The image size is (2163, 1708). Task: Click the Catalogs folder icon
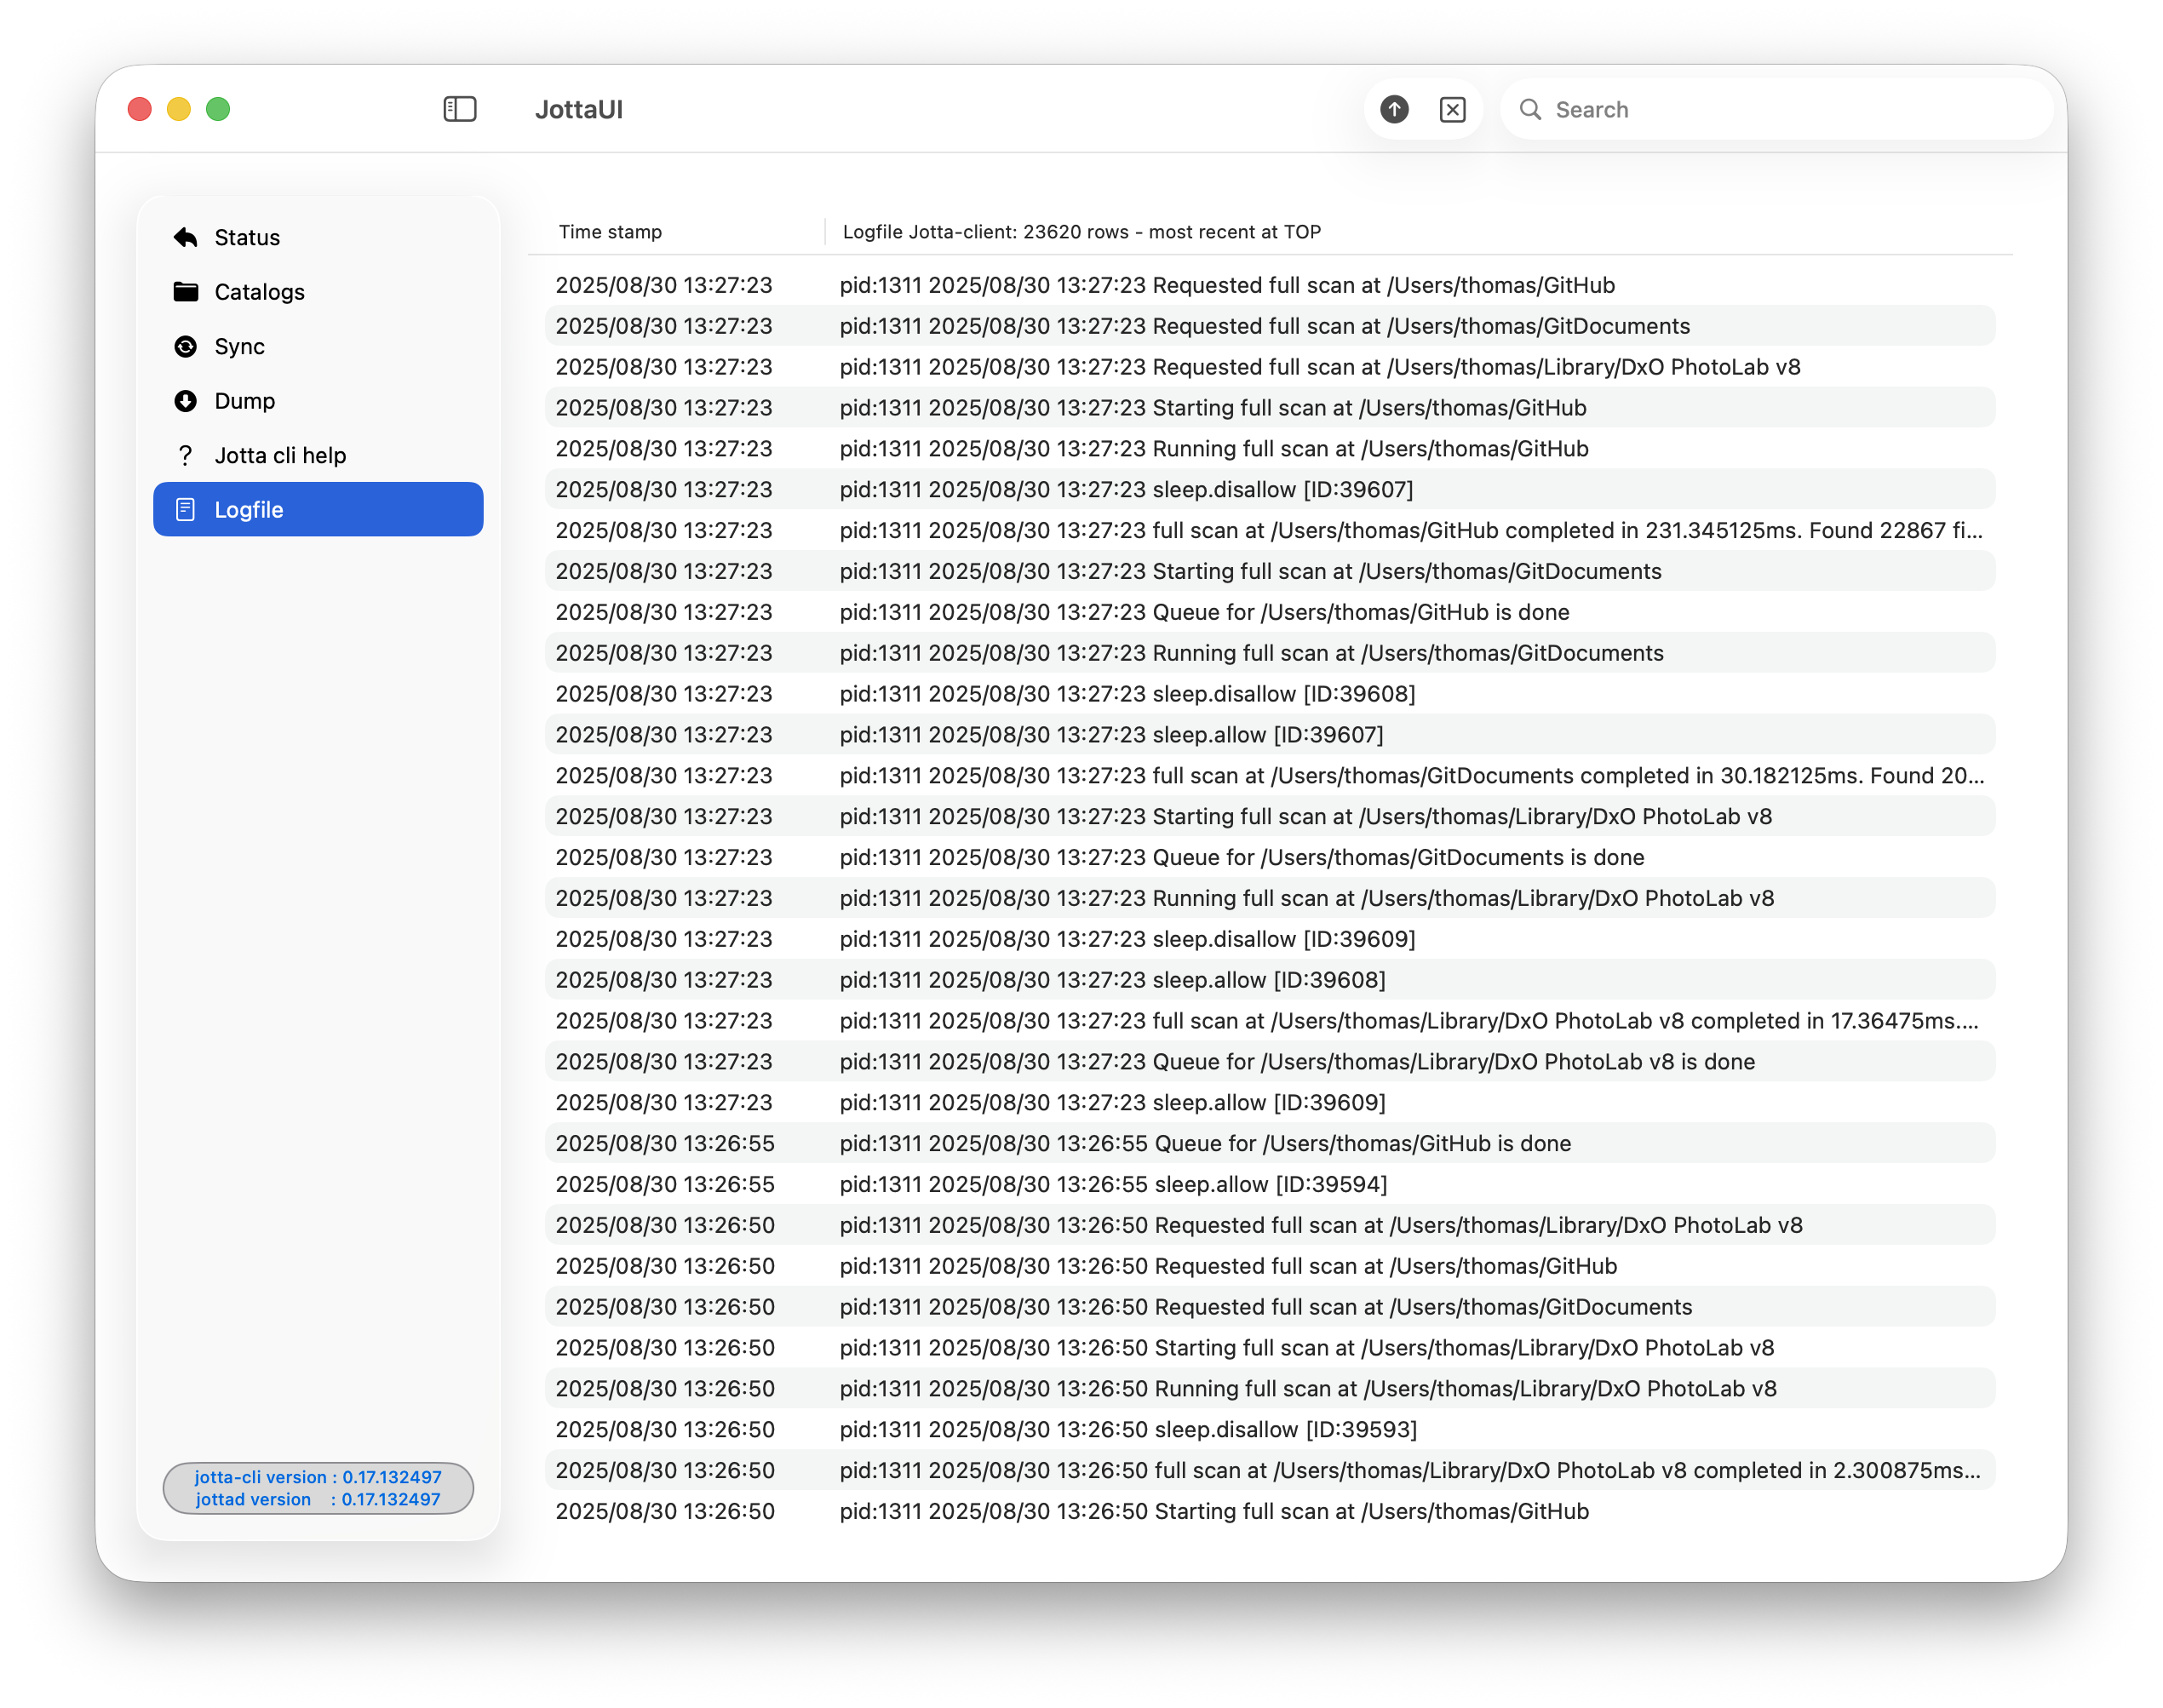[185, 291]
